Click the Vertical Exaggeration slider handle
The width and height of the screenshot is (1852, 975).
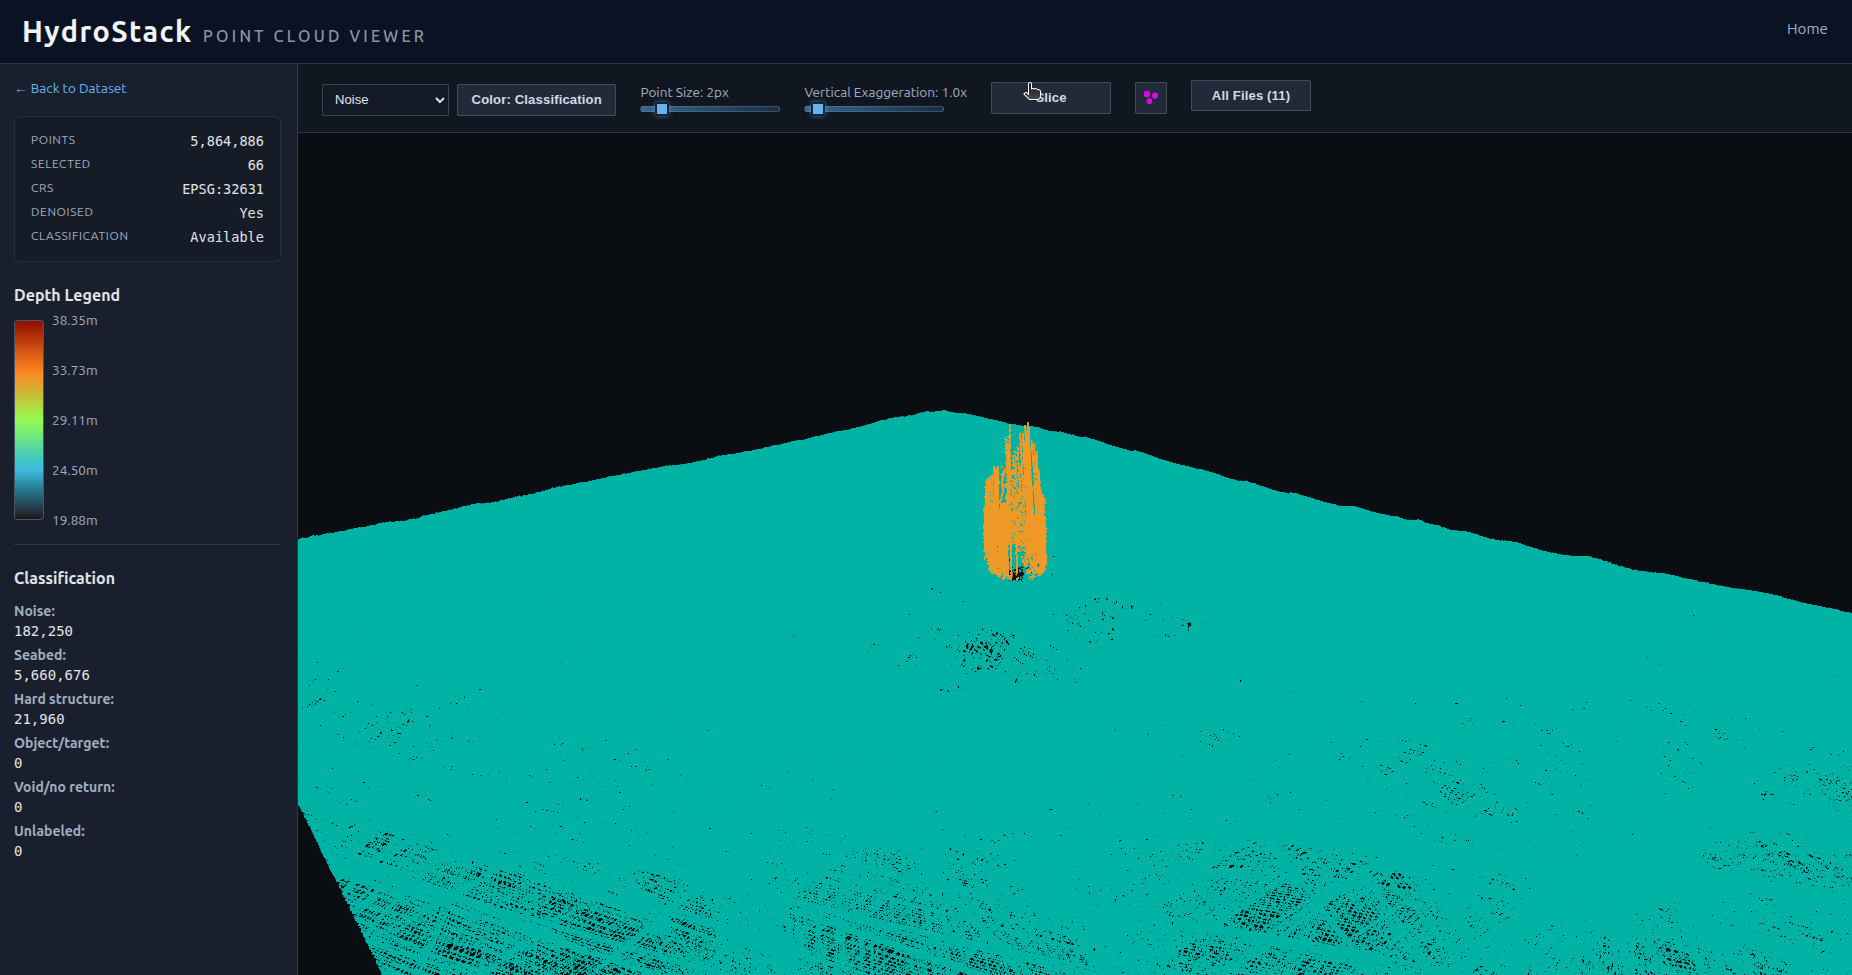click(x=818, y=109)
